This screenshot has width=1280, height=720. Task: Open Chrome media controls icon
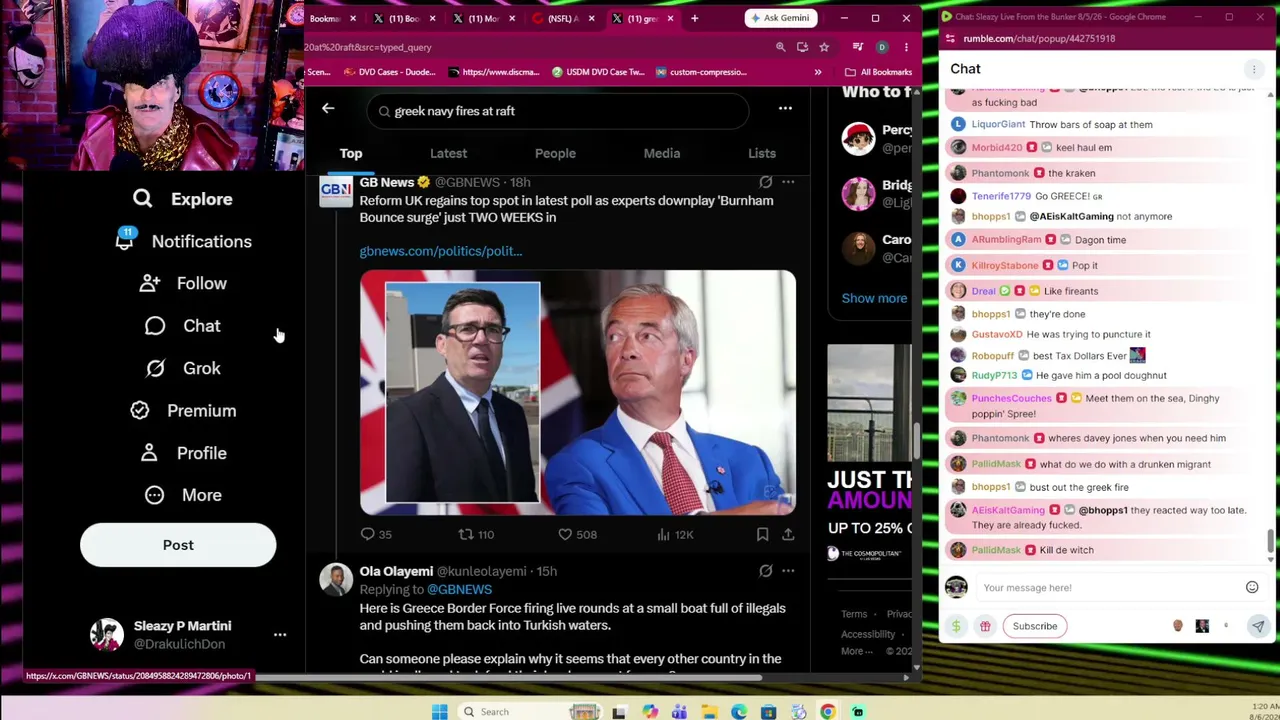(858, 47)
